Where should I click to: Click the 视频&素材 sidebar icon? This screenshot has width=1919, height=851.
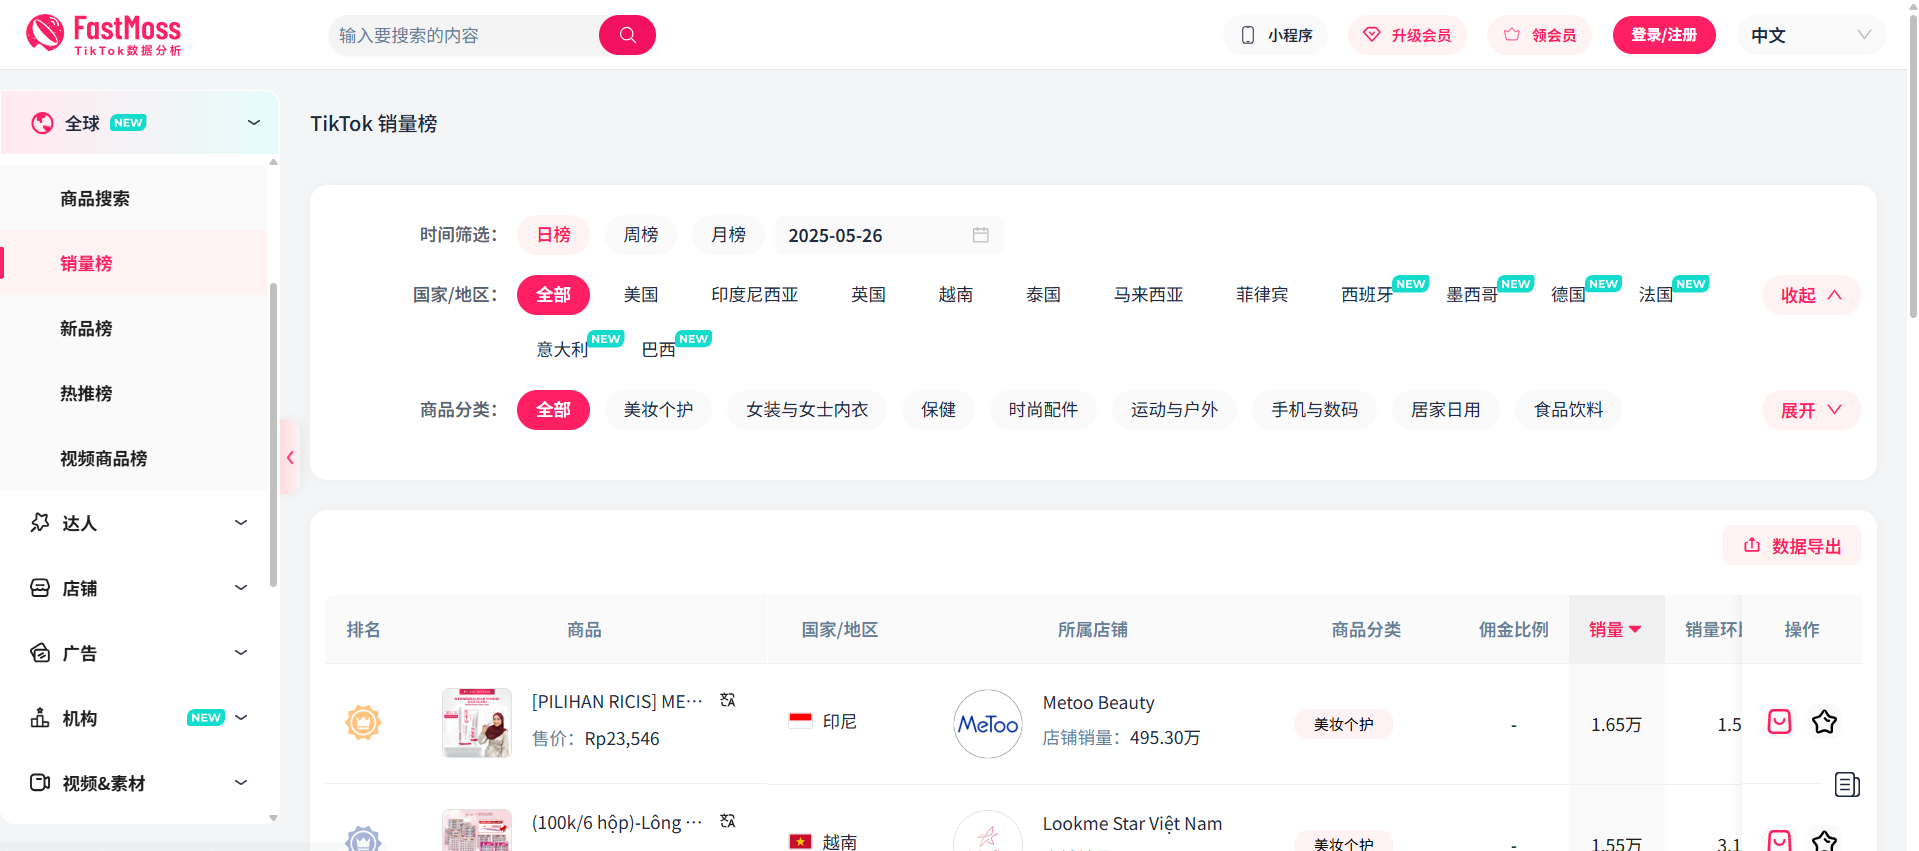40,783
